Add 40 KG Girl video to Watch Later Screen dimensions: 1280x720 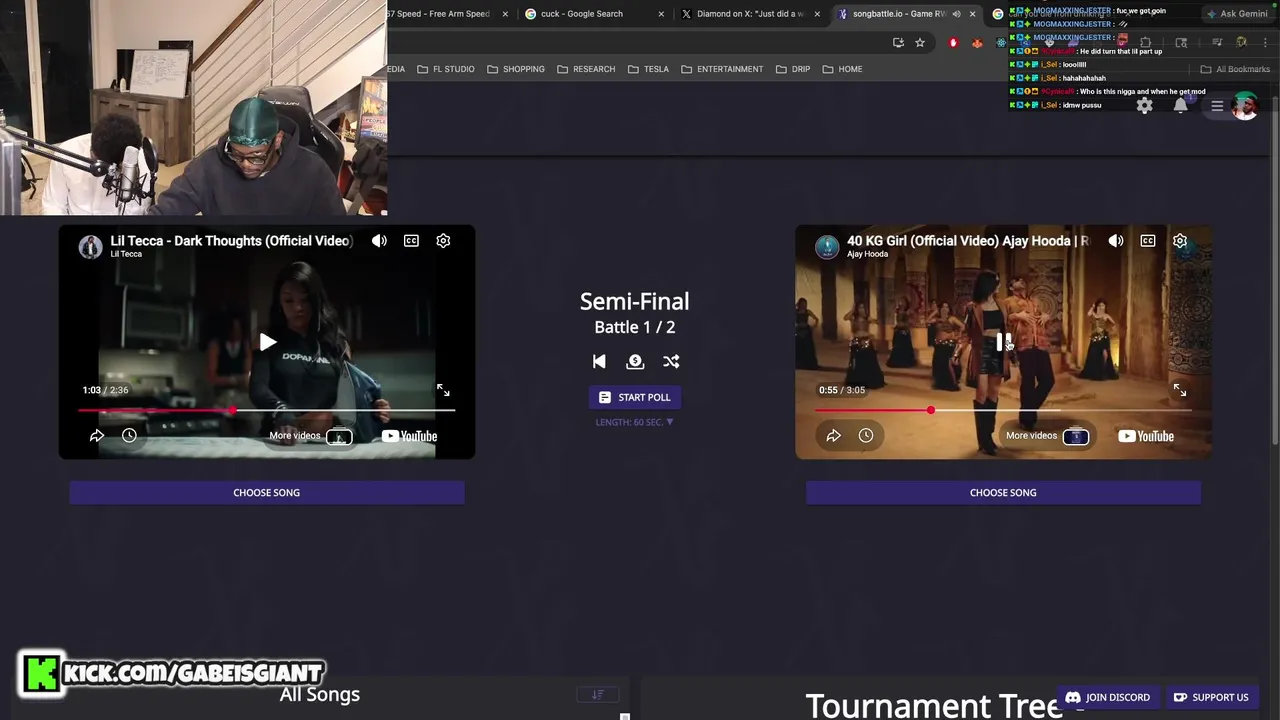click(x=866, y=436)
